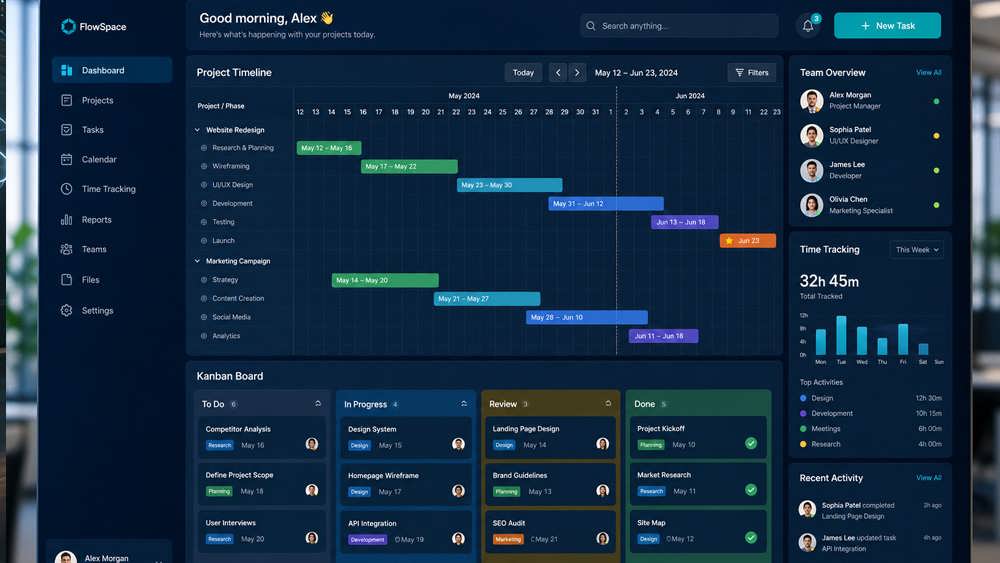Click the Teams people icon

tap(66, 249)
